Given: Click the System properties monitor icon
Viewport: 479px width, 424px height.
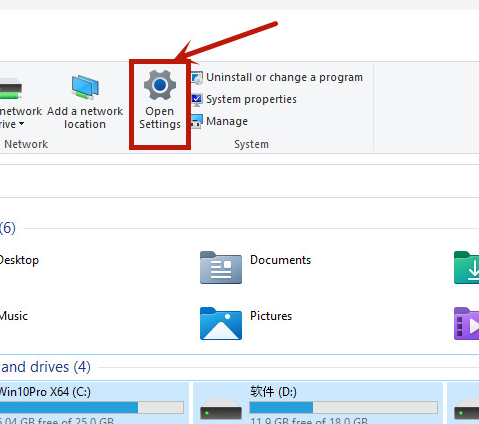Looking at the screenshot, I should coord(197,100).
